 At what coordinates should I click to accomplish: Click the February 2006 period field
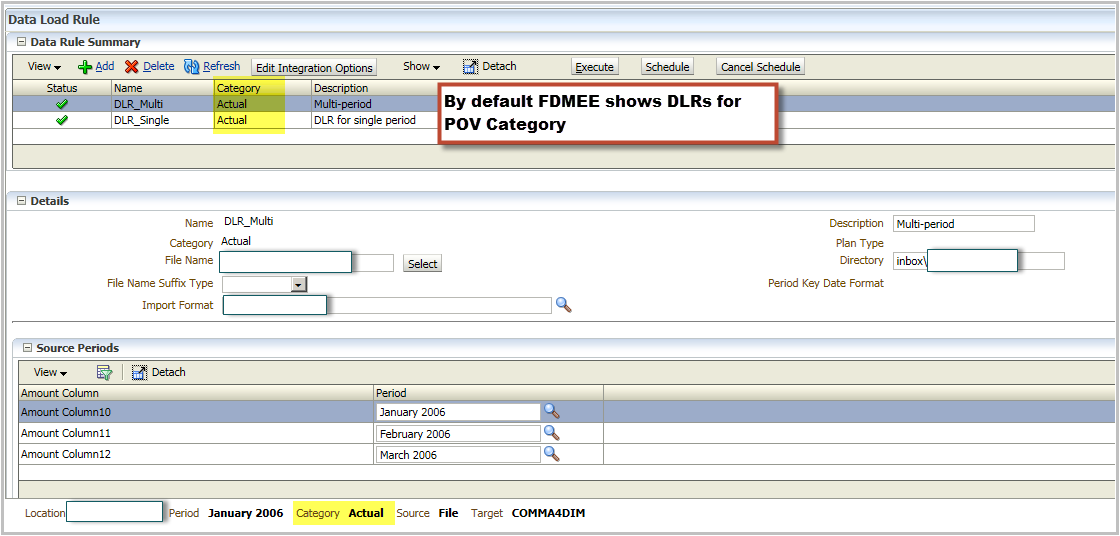[x=458, y=433]
